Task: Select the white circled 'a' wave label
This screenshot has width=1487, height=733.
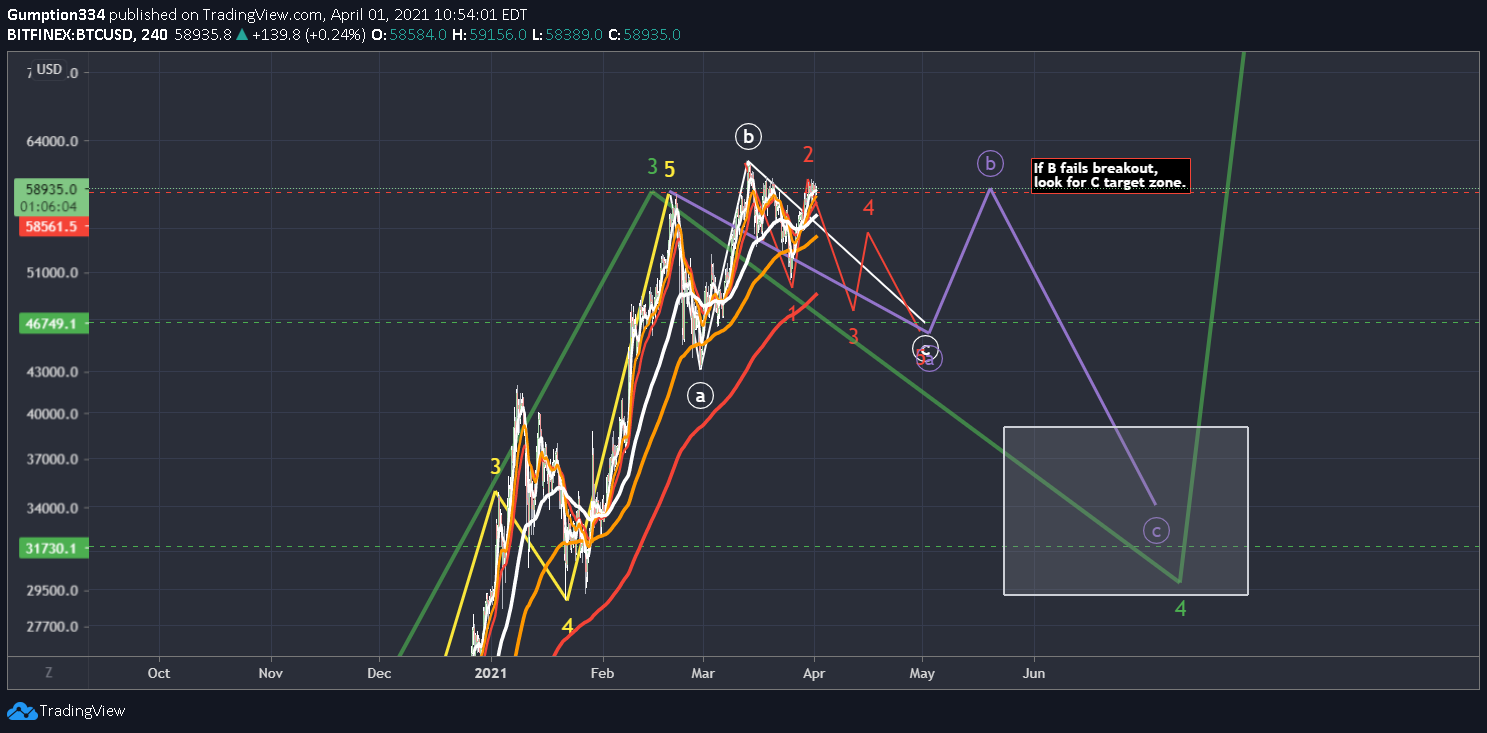Action: coord(700,396)
